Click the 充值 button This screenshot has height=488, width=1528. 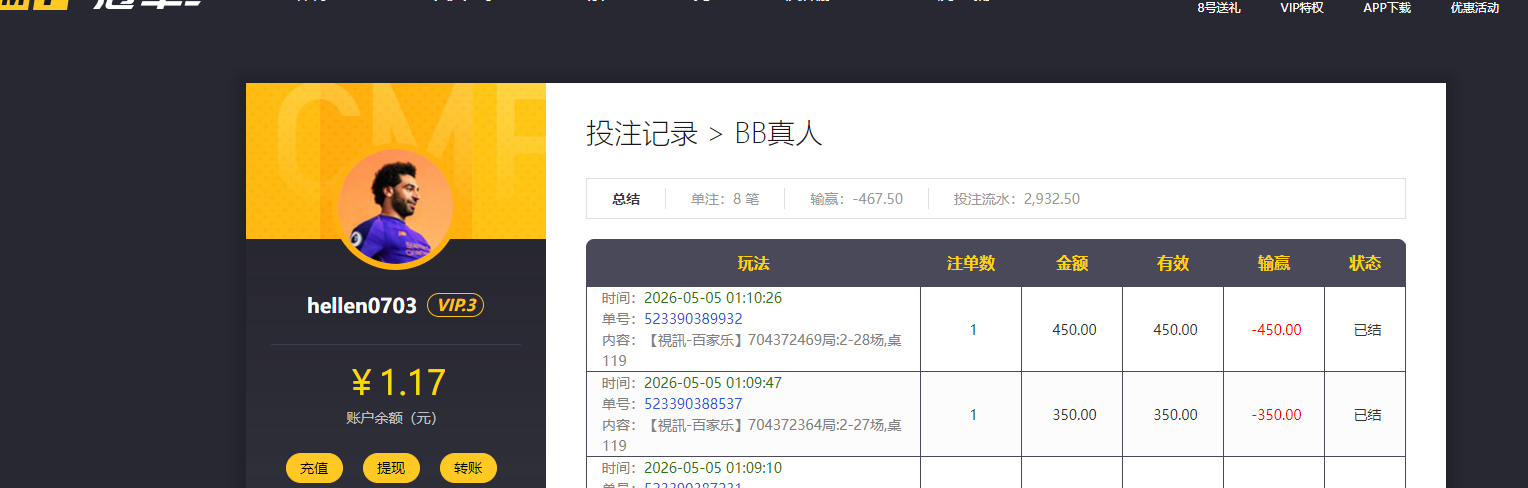(x=314, y=468)
